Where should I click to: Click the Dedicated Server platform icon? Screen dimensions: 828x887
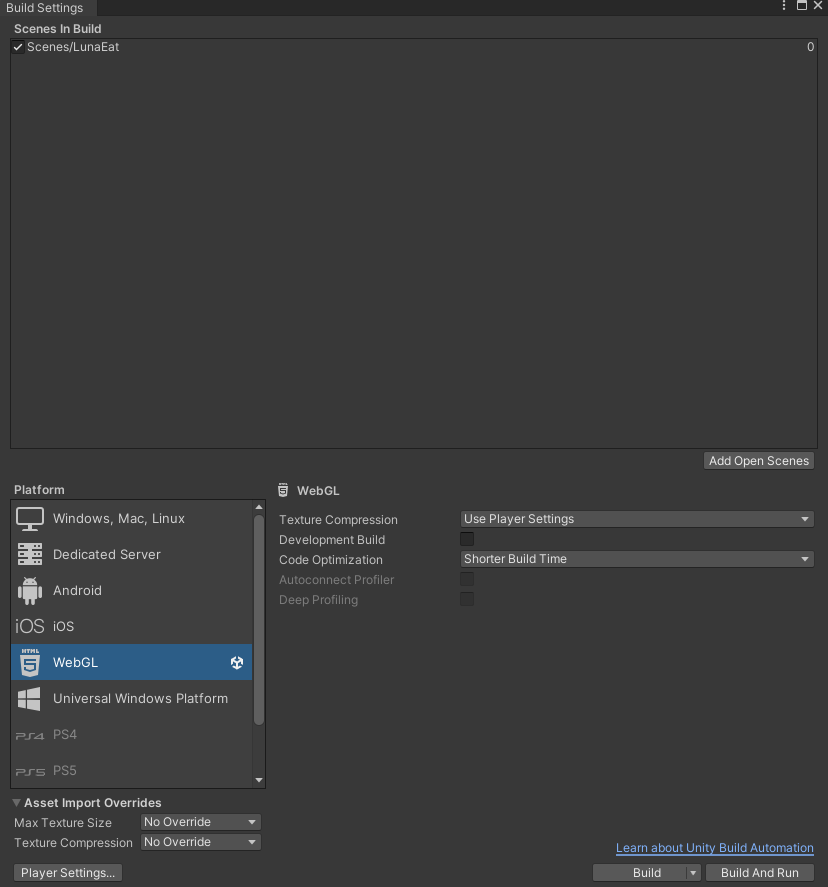point(30,554)
